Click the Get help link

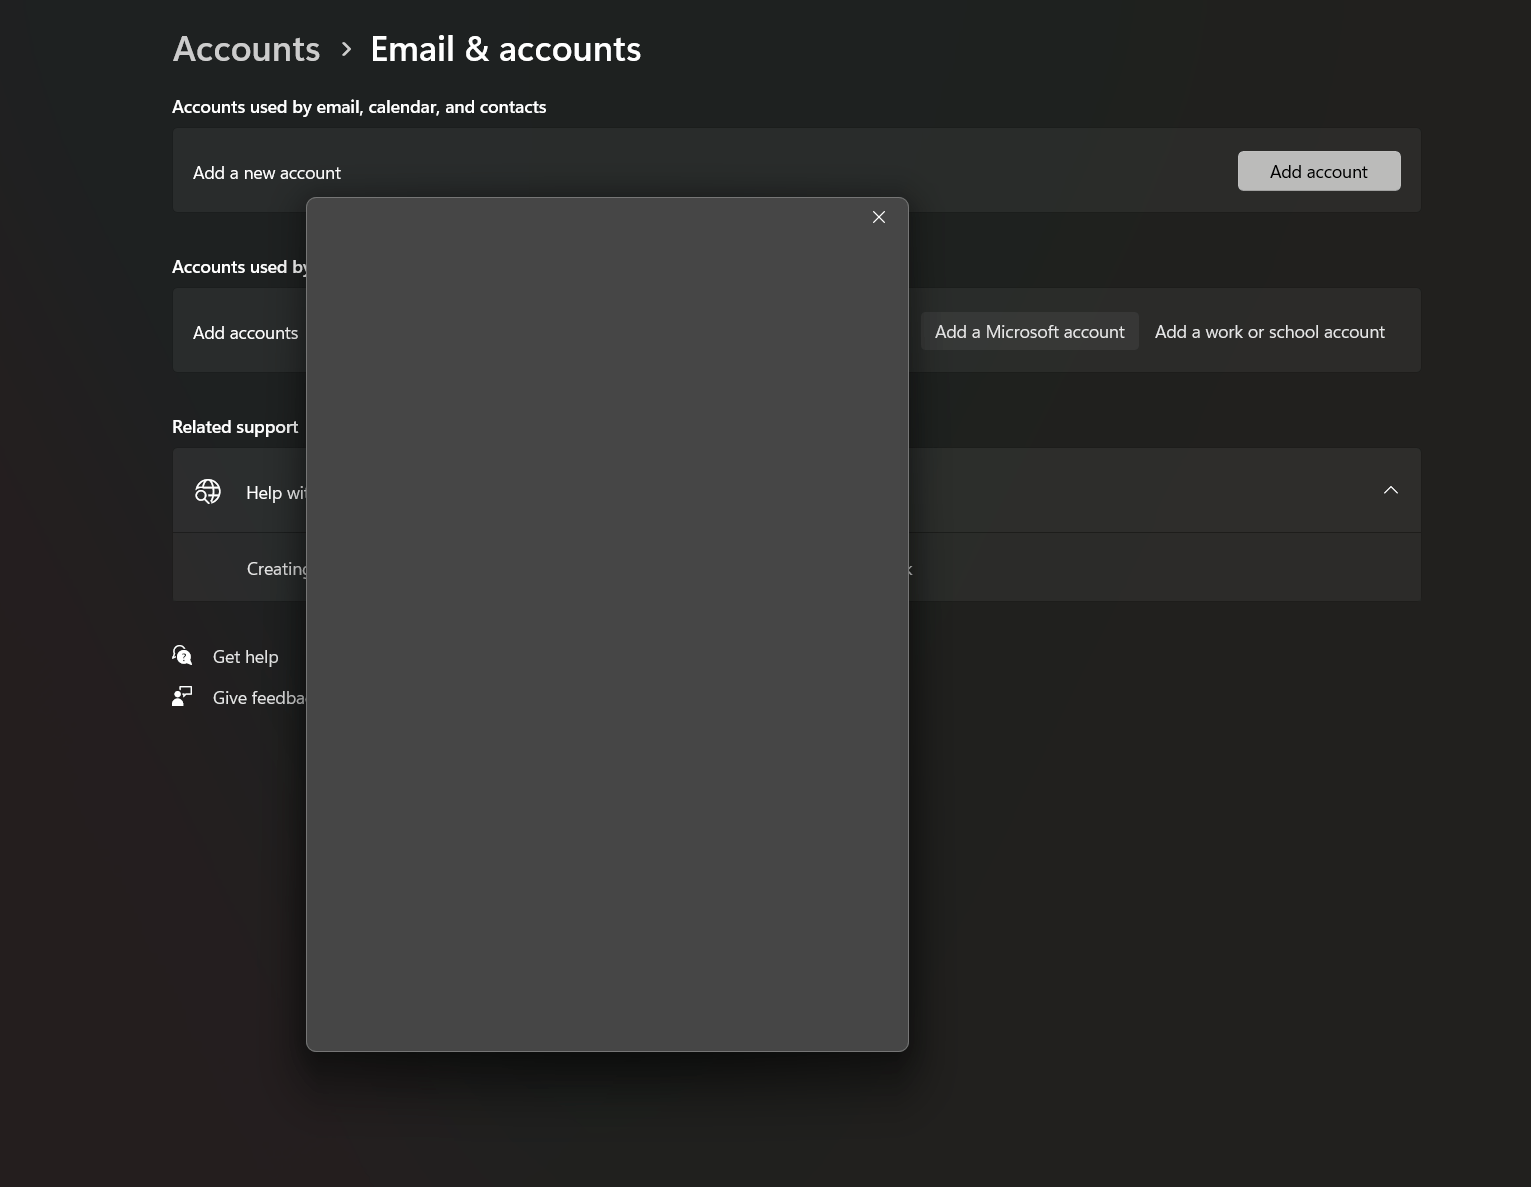click(x=245, y=656)
